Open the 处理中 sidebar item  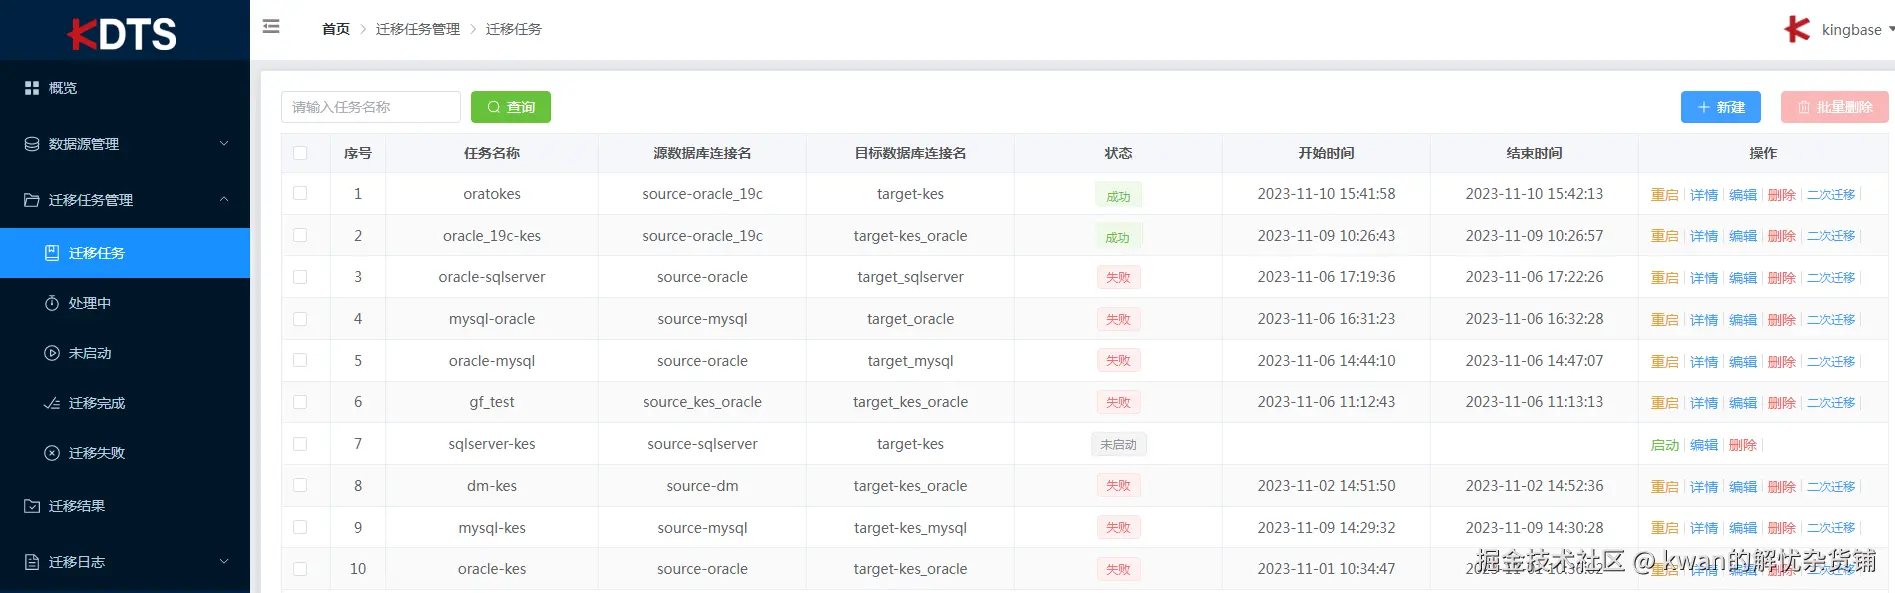tap(125, 303)
